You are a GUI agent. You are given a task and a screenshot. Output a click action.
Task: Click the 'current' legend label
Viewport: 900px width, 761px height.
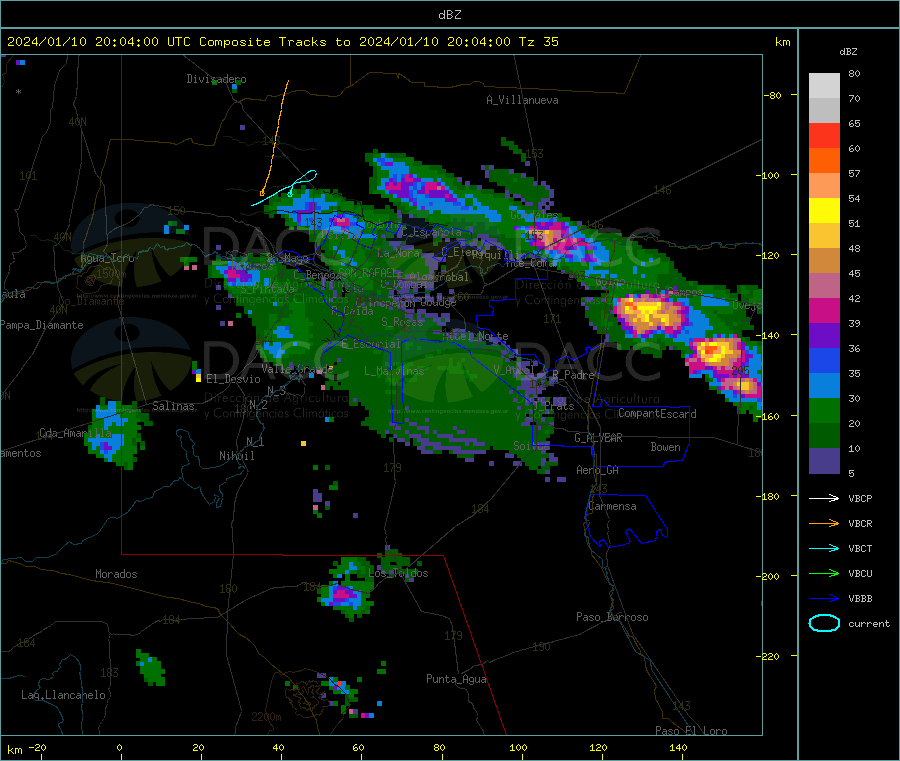point(869,624)
